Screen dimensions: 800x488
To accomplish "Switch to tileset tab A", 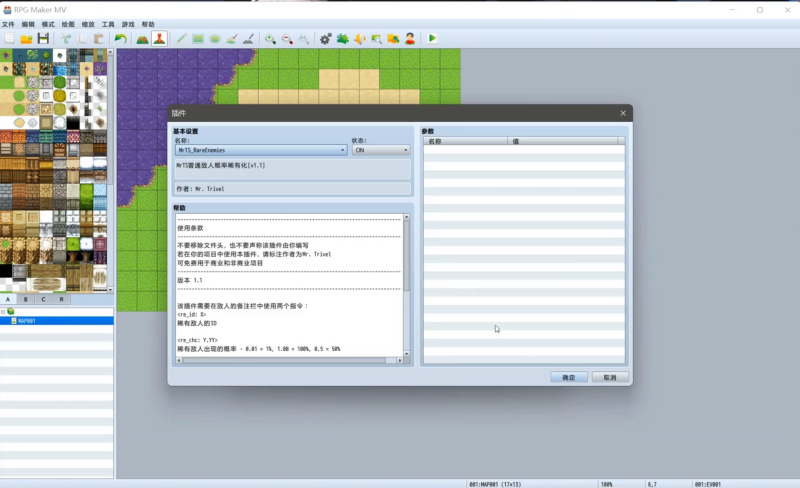I will (x=8, y=299).
